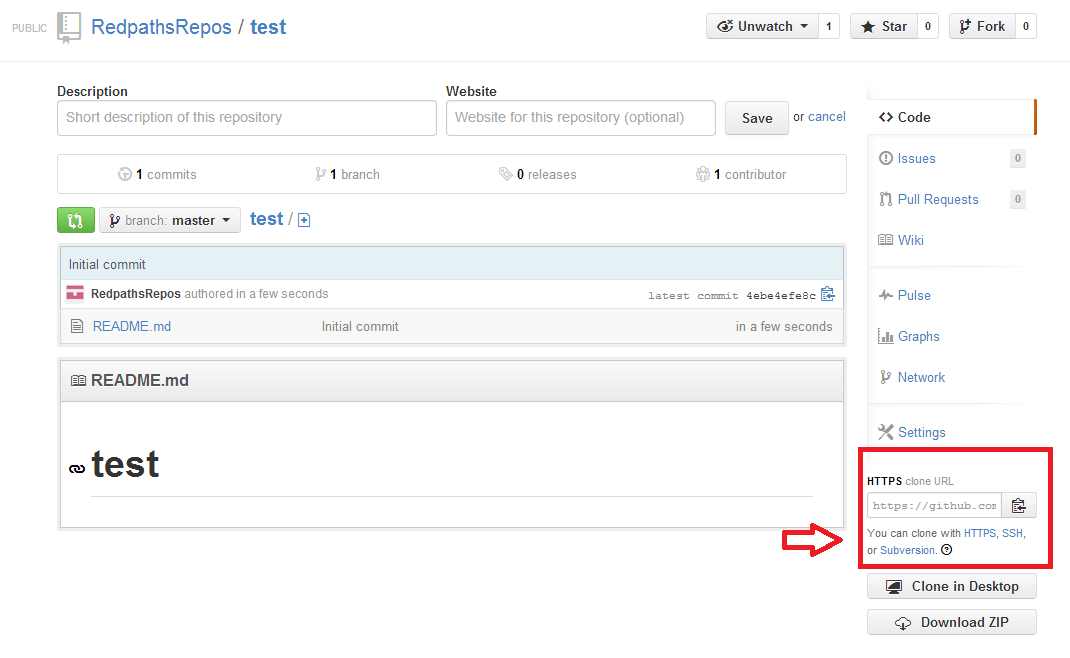Click the Pull Requests count badge
1070x658 pixels.
point(1017,199)
